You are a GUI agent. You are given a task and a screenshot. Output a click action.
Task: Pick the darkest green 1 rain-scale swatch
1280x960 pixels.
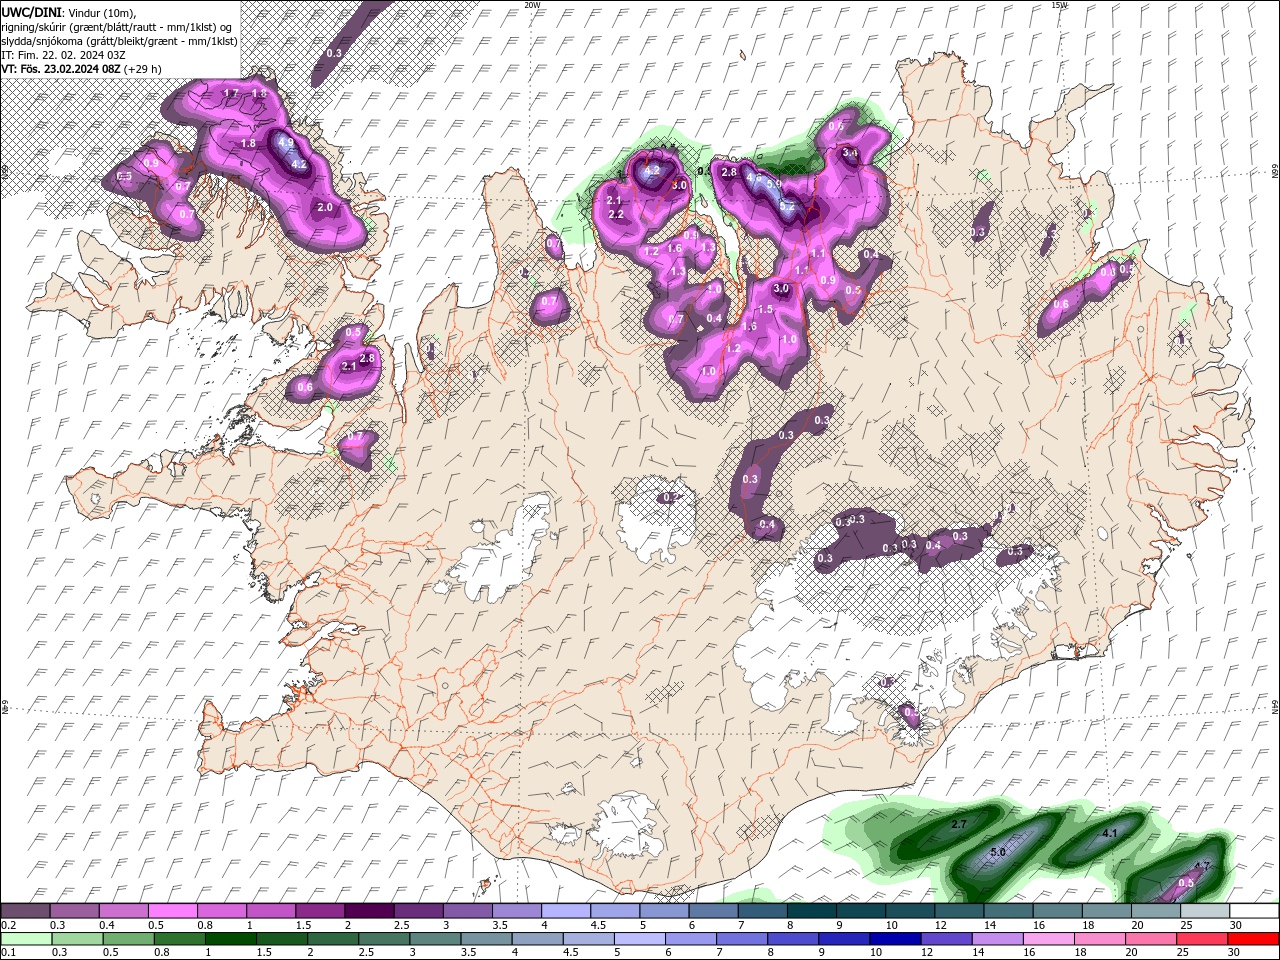click(x=230, y=938)
